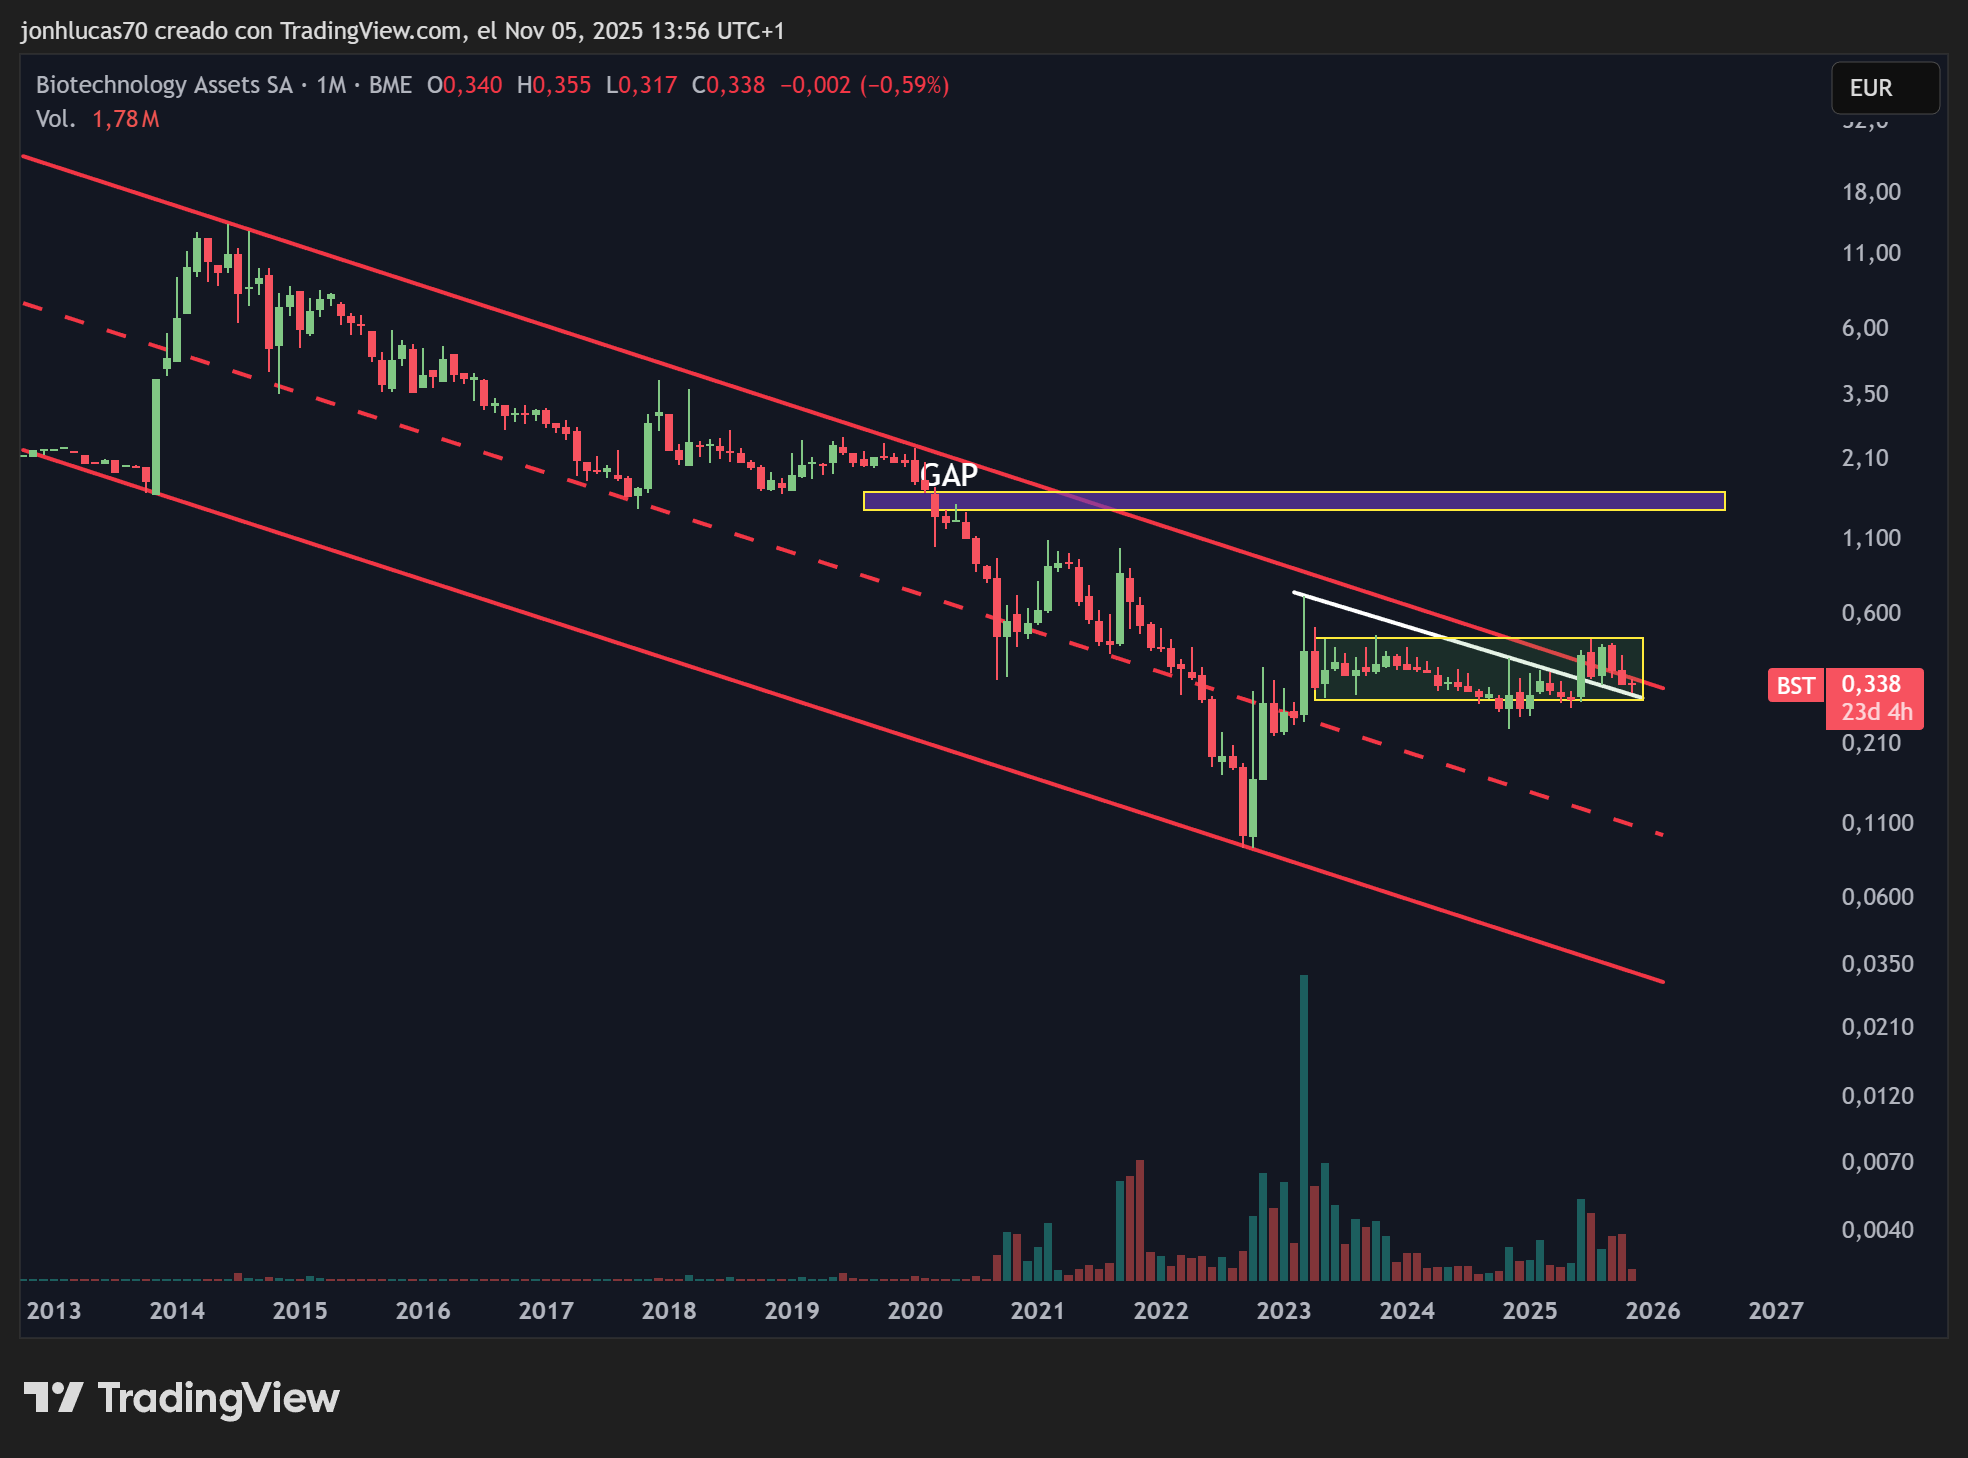Viewport: 1968px width, 1458px height.
Task: Click the 2020 year label on time axis
Action: pyautogui.click(x=915, y=1310)
